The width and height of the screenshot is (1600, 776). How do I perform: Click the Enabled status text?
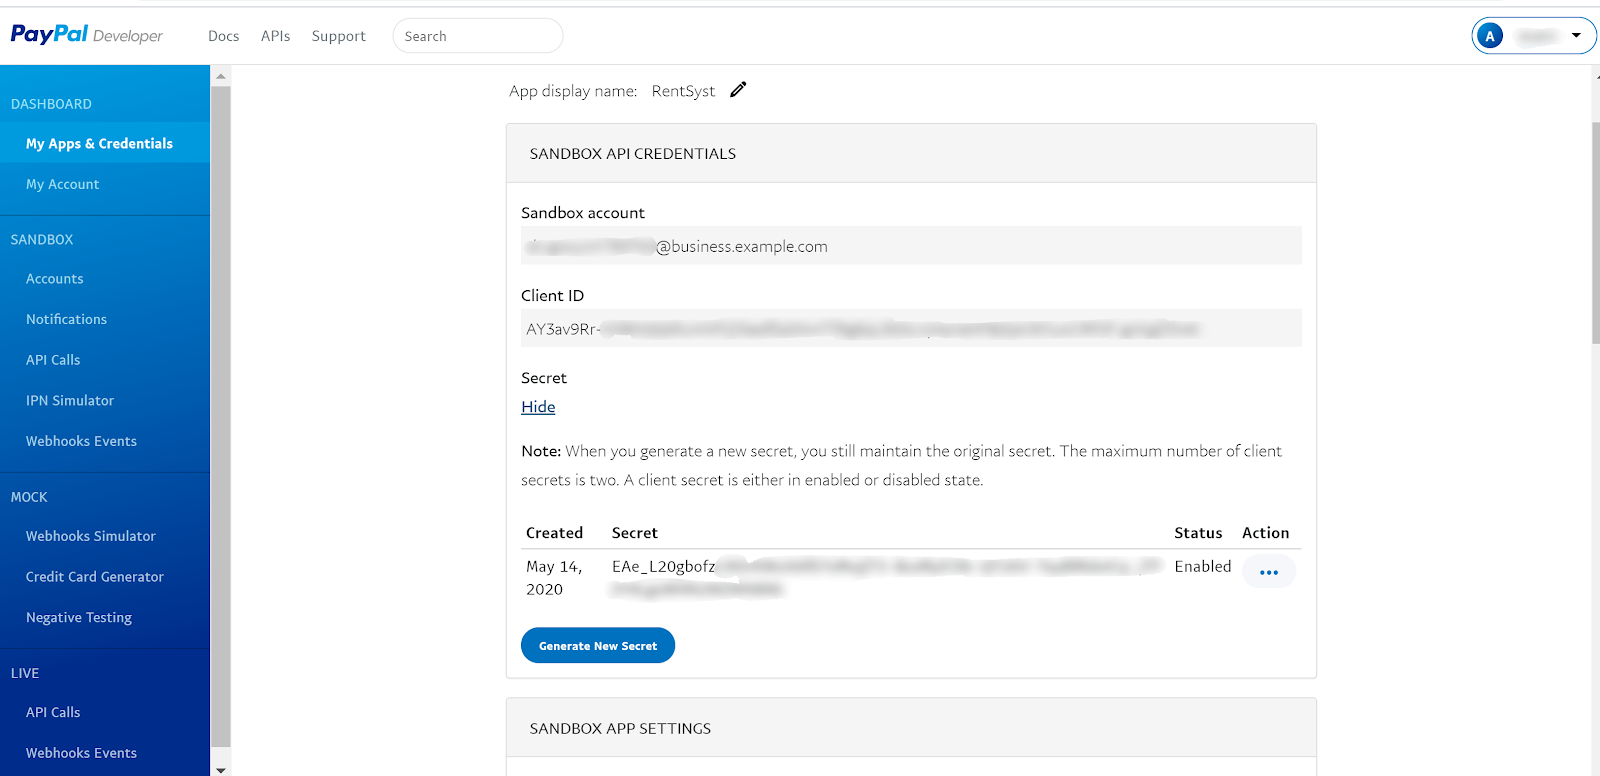coord(1203,566)
